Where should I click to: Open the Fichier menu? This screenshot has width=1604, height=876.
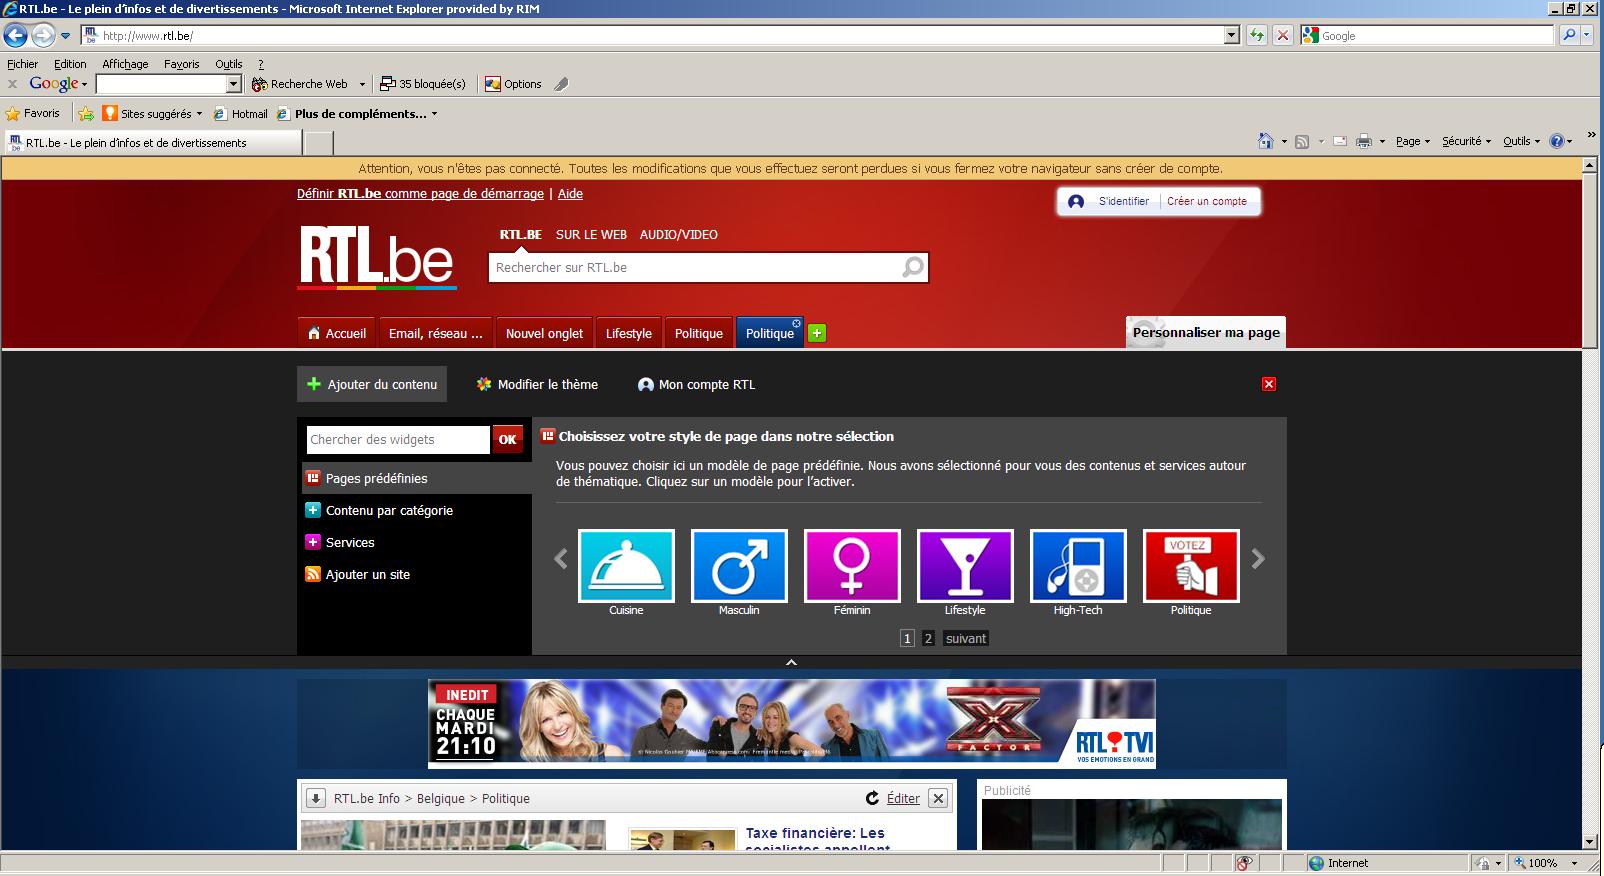pos(22,64)
